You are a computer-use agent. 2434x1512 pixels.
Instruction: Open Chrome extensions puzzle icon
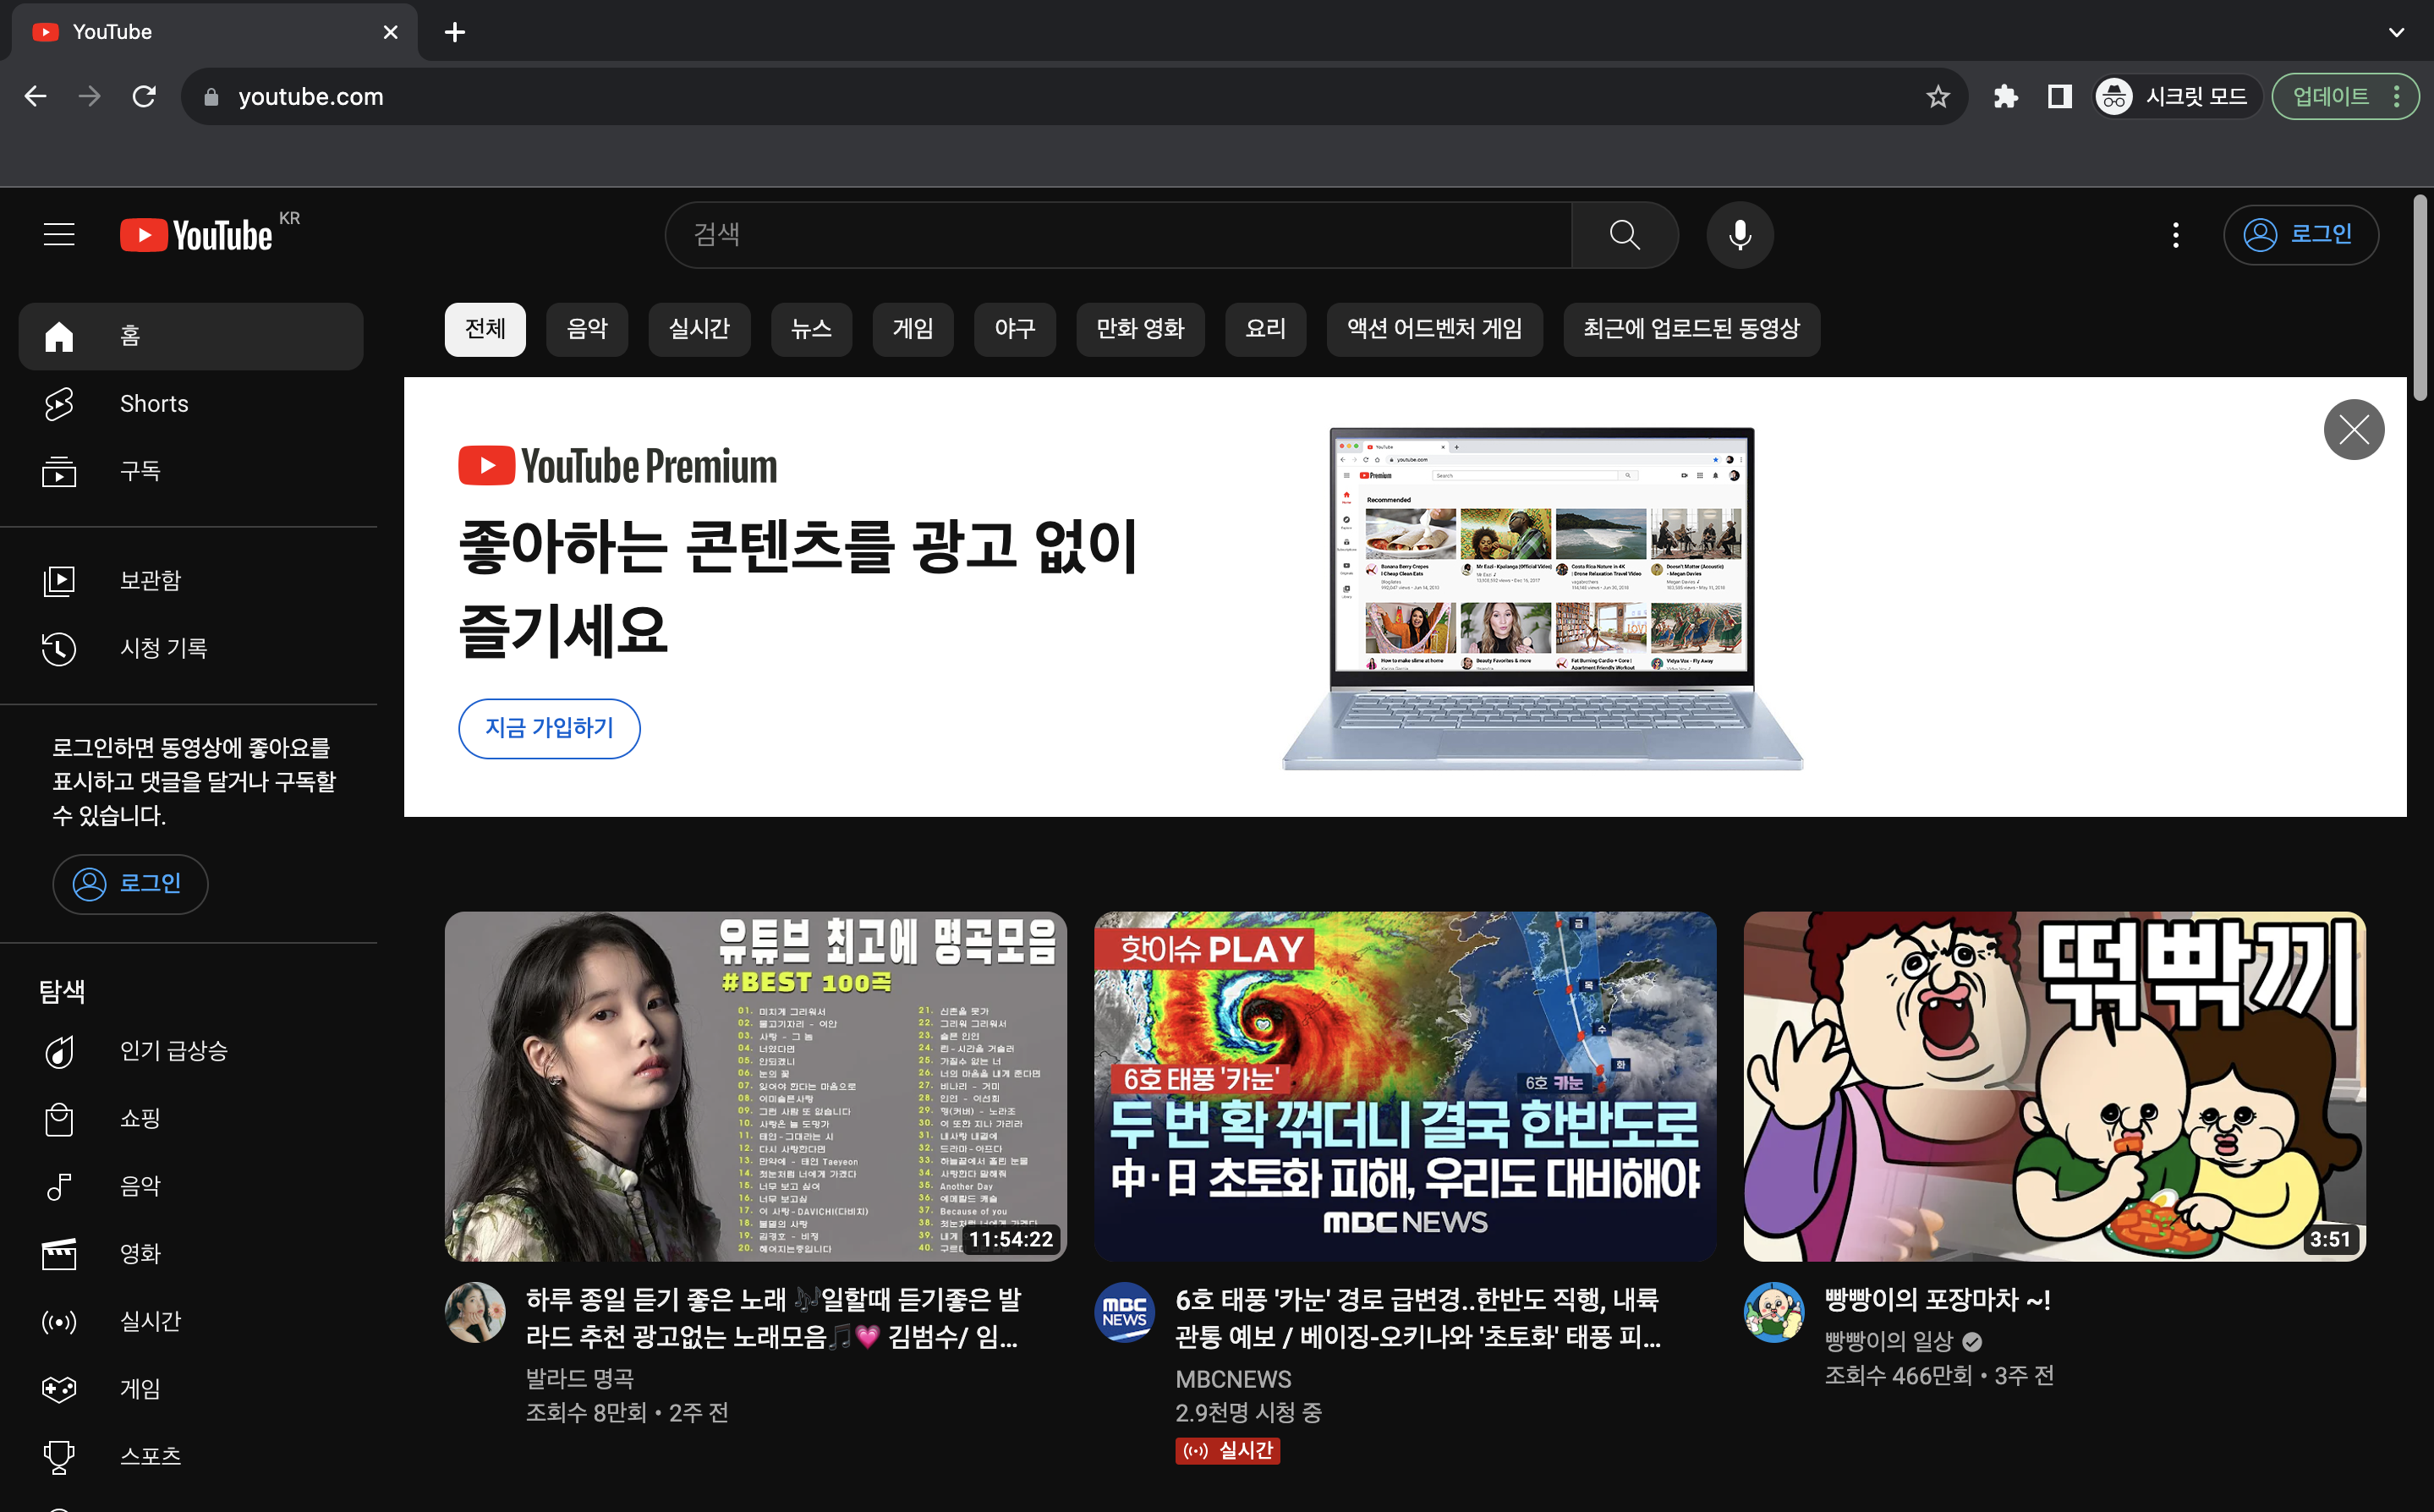pyautogui.click(x=2005, y=97)
